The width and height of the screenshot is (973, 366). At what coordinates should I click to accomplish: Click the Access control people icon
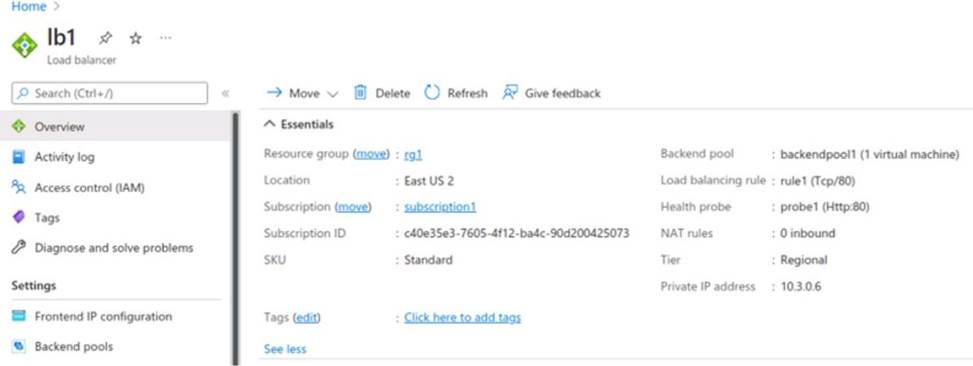pyautogui.click(x=19, y=187)
